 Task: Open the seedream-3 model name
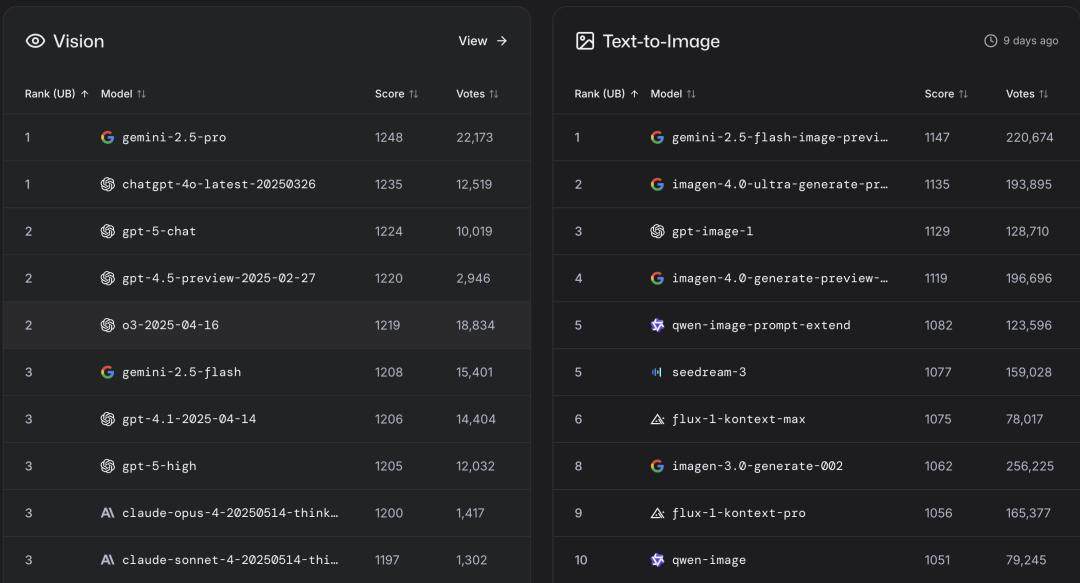pyautogui.click(x=709, y=372)
